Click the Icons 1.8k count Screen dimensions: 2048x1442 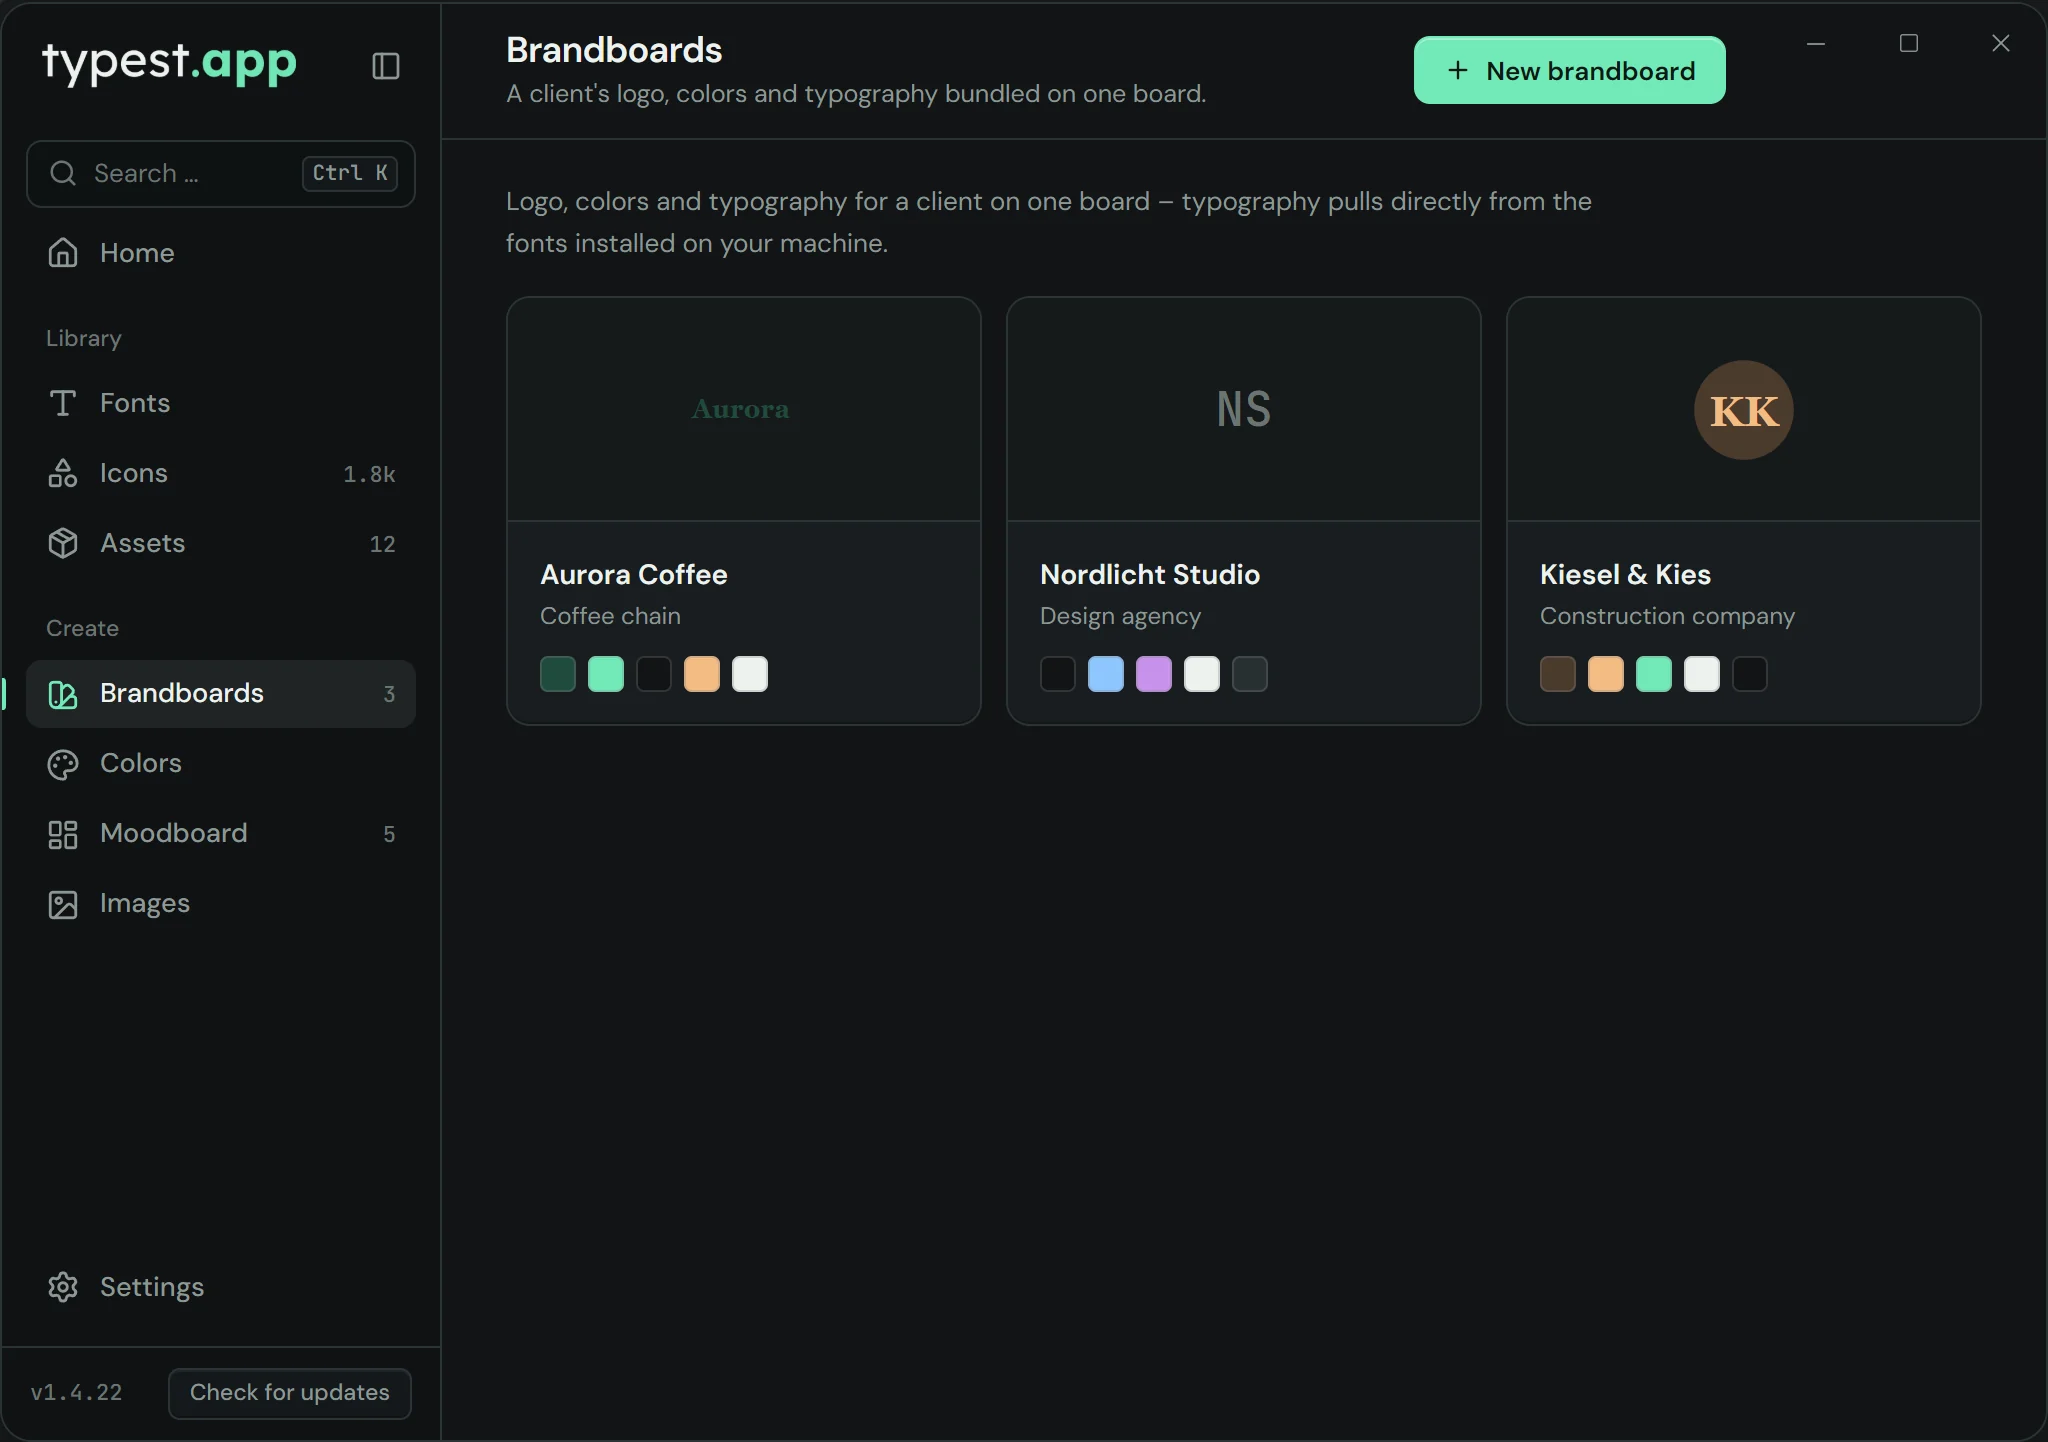(x=369, y=474)
